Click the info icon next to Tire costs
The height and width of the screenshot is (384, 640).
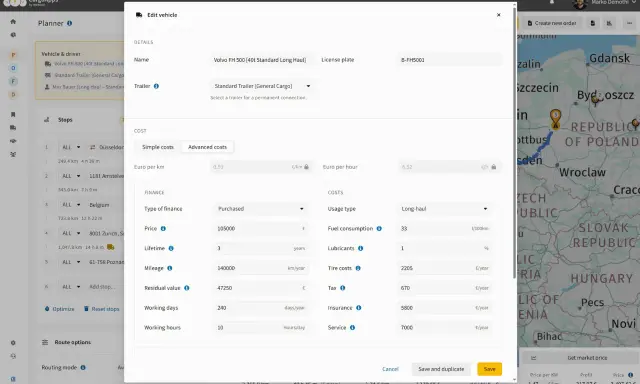coord(358,268)
